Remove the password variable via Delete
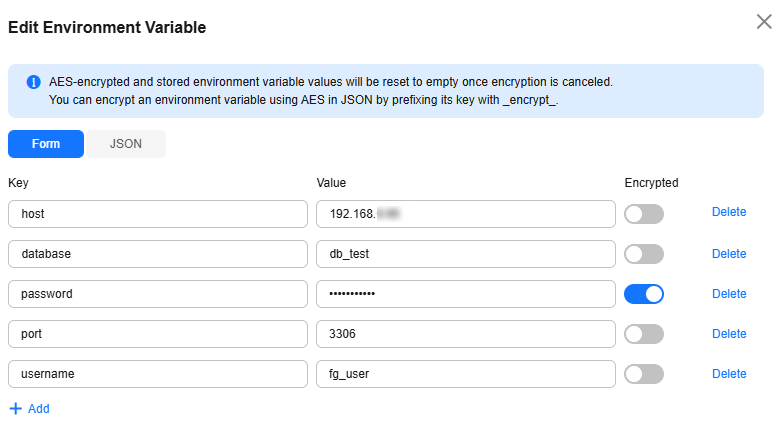779x429 pixels. 729,294
